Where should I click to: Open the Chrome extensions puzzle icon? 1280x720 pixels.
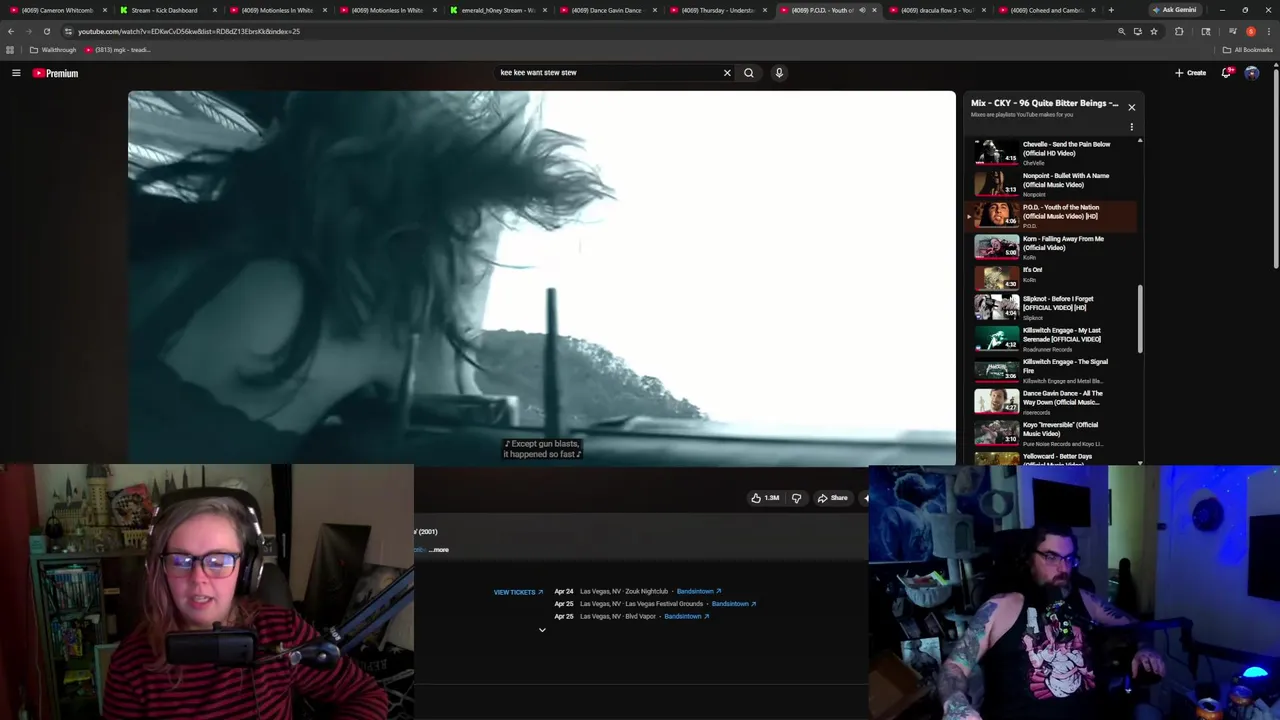(1179, 31)
